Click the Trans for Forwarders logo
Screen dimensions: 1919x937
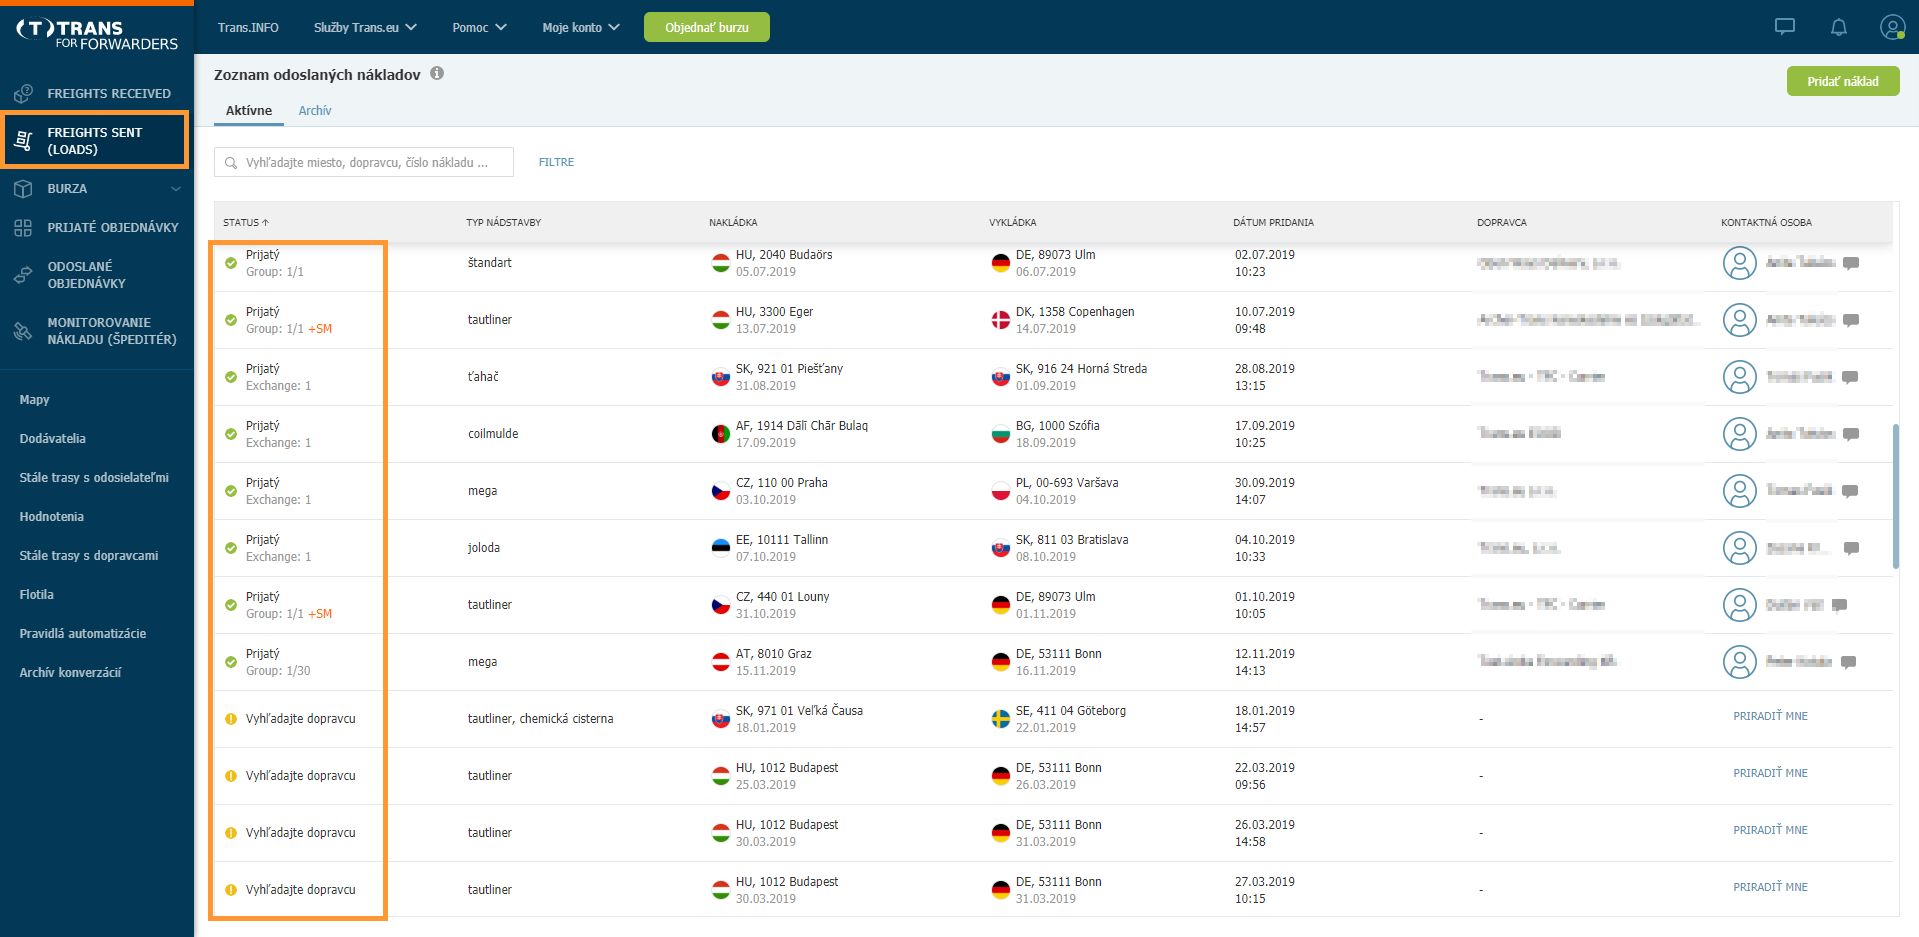(x=97, y=34)
